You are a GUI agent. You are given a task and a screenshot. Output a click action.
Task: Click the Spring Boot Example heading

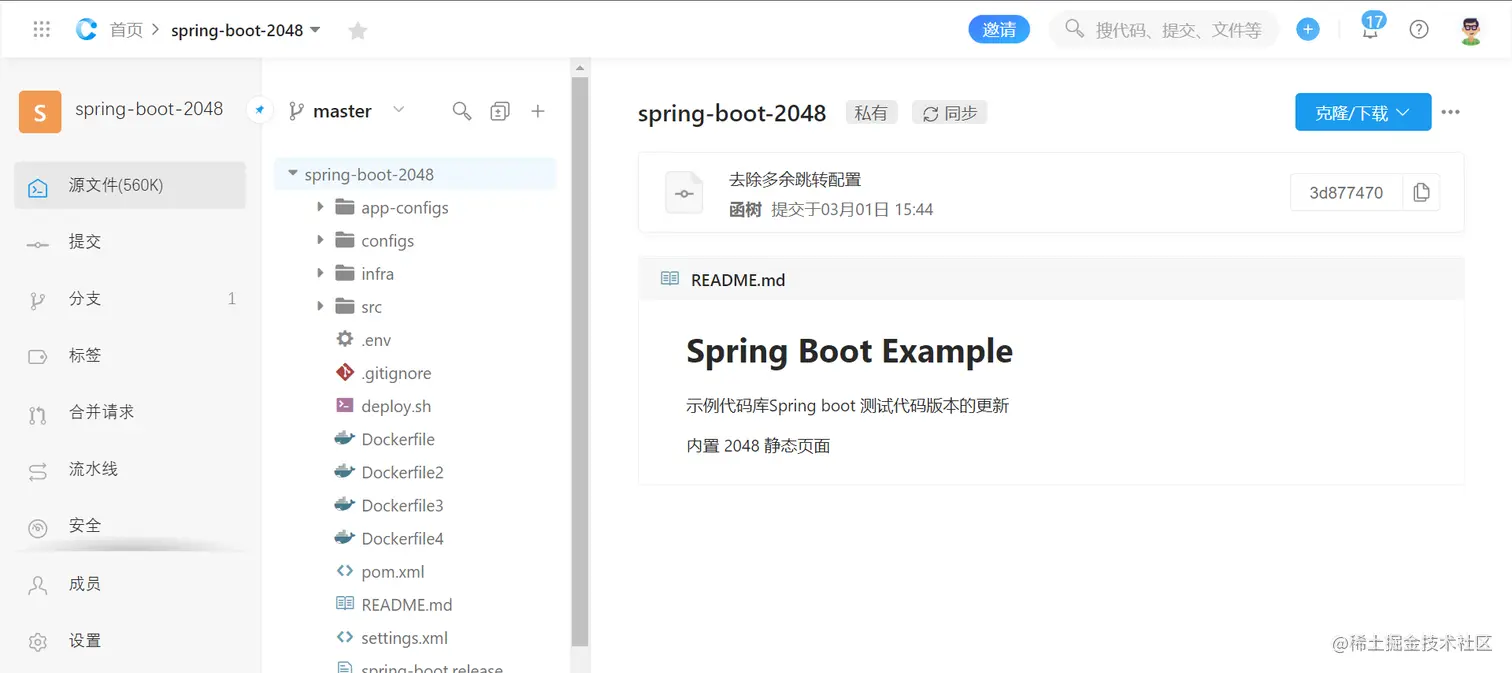tap(849, 351)
